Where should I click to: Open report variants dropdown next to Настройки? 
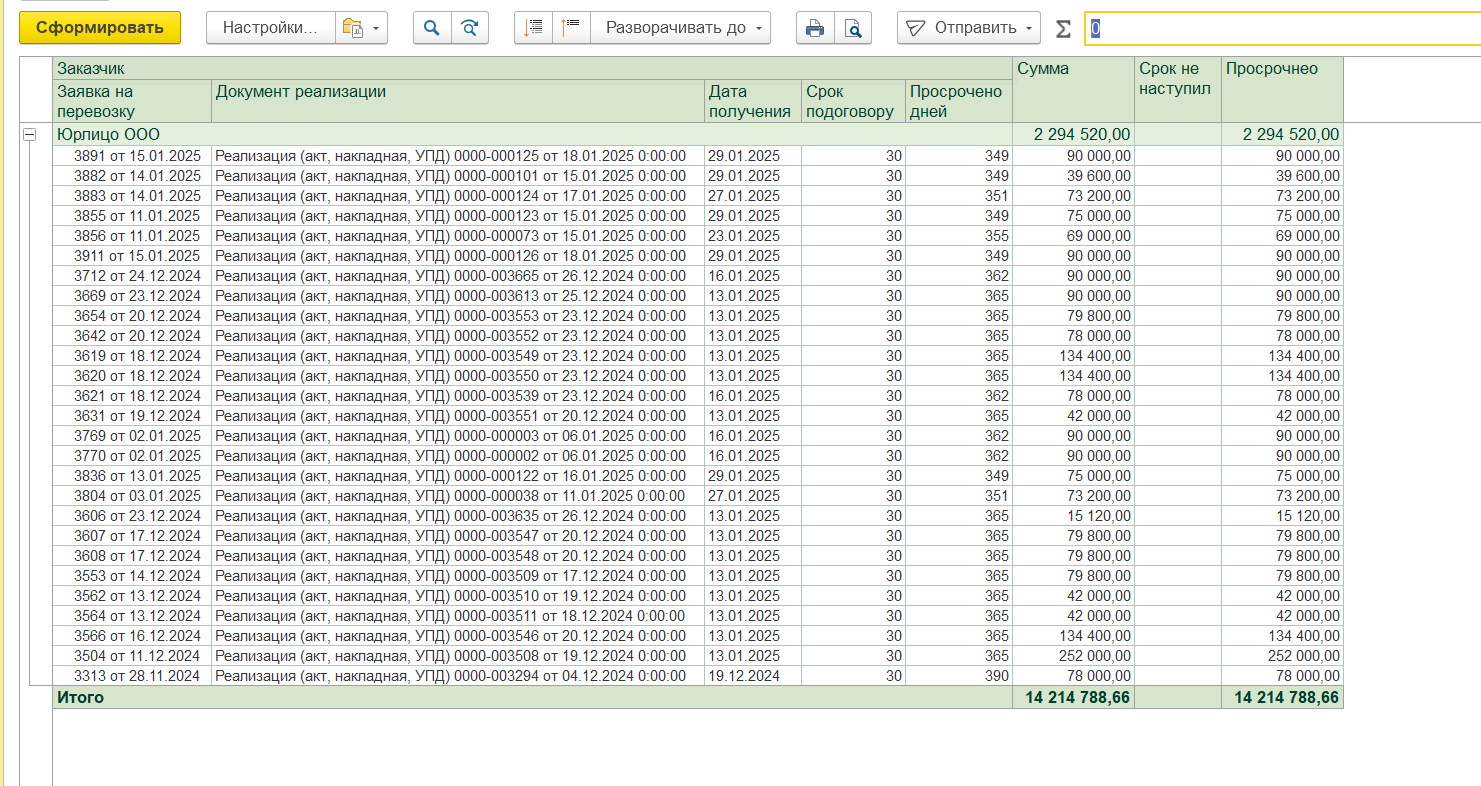pos(361,28)
